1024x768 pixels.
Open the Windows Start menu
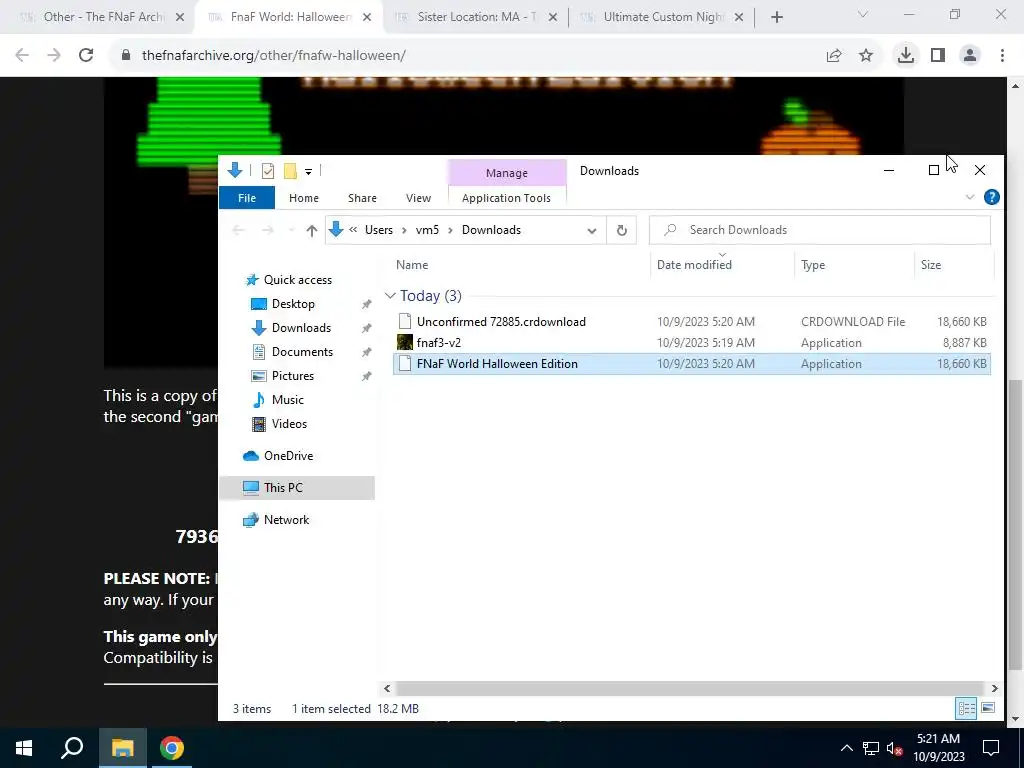click(x=24, y=748)
